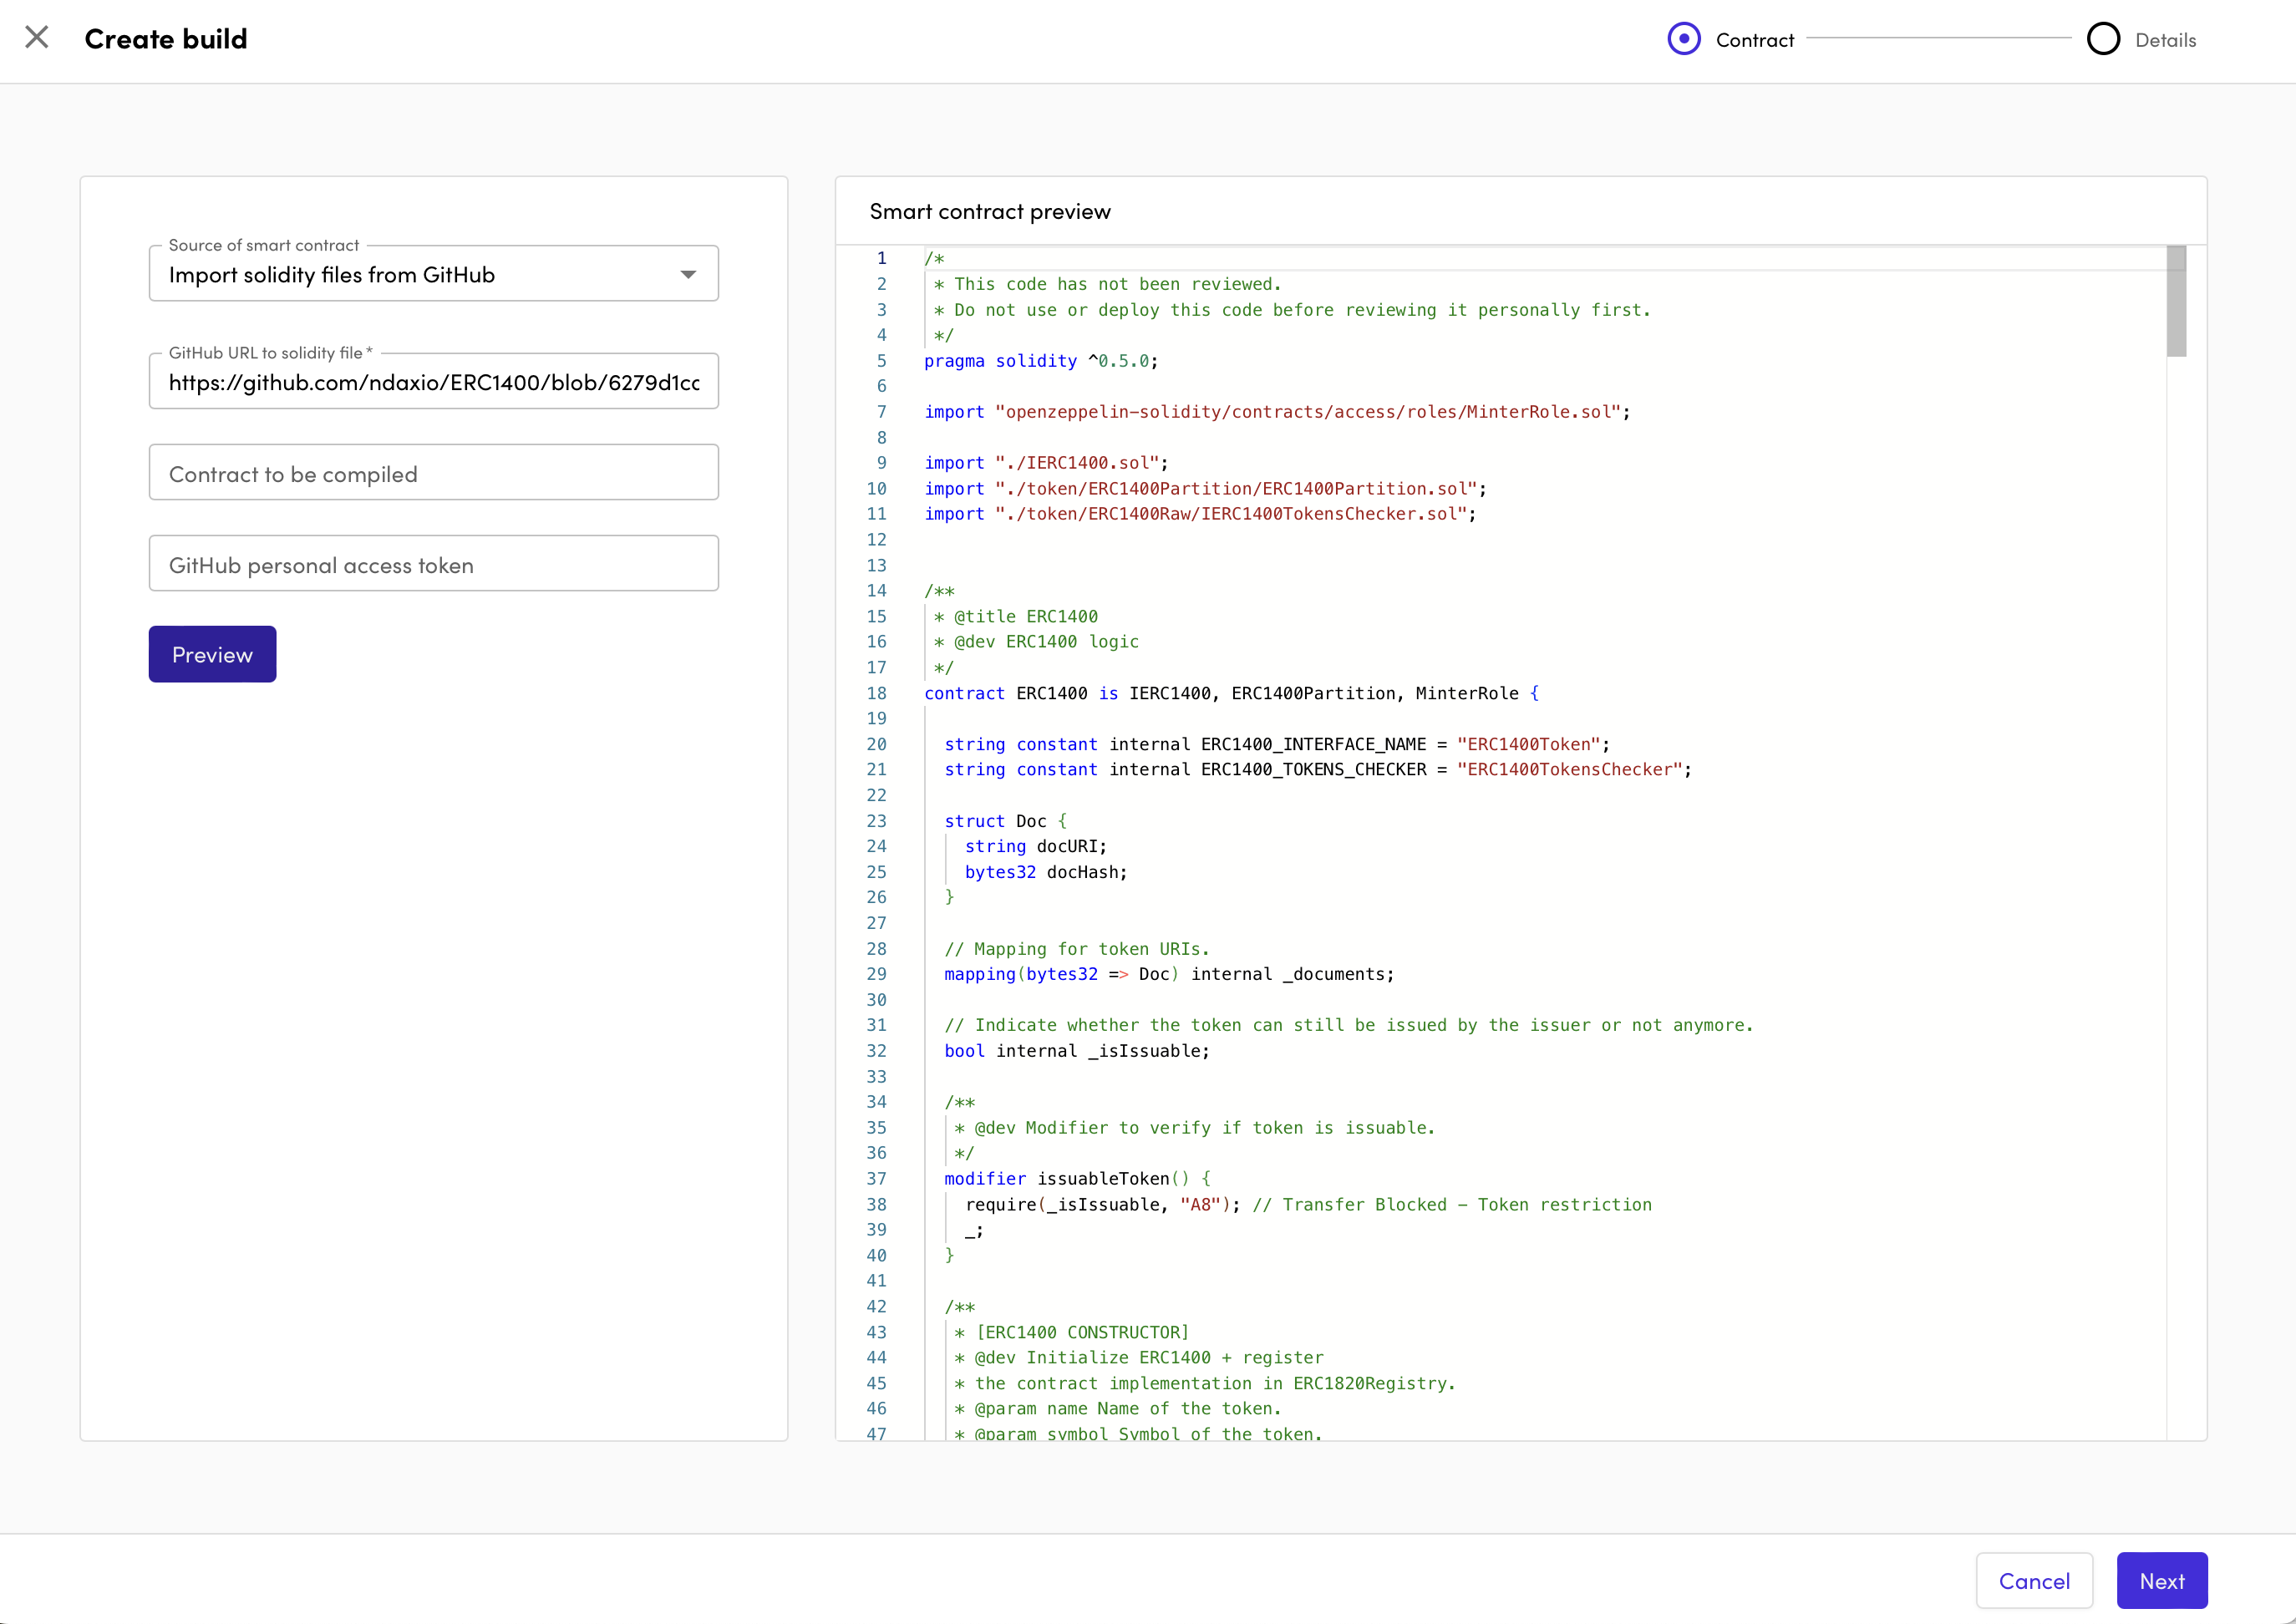Click the '@param name Name of the token.' line
This screenshot has width=2296, height=1624.
pyautogui.click(x=1118, y=1409)
